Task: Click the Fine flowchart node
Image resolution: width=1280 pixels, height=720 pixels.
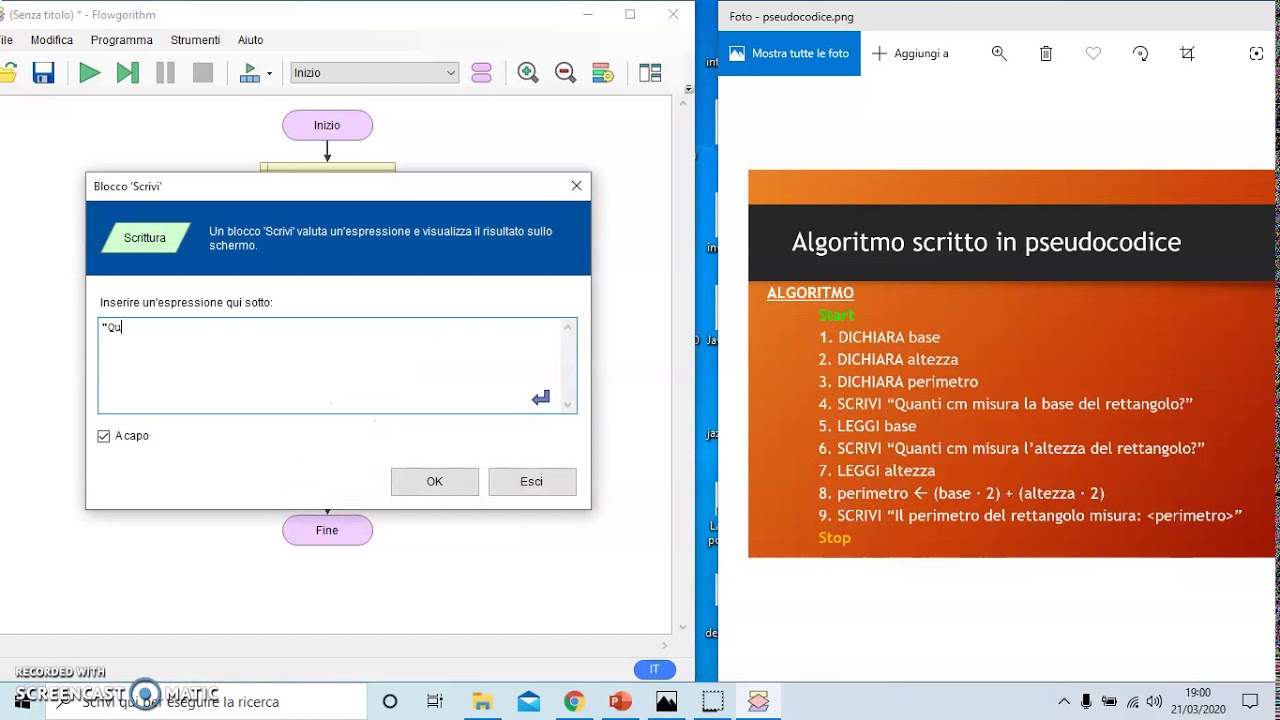Action: coord(327,530)
